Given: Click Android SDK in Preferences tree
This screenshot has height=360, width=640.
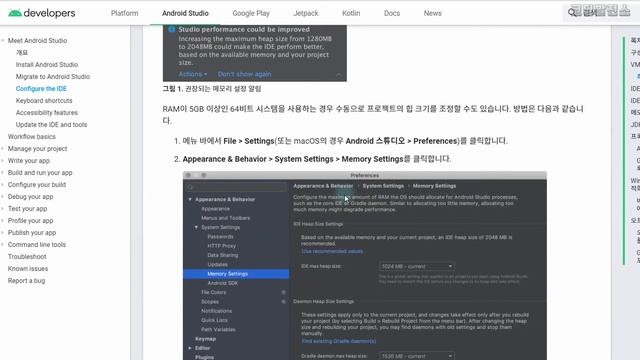Looking at the screenshot, I should click(x=222, y=283).
